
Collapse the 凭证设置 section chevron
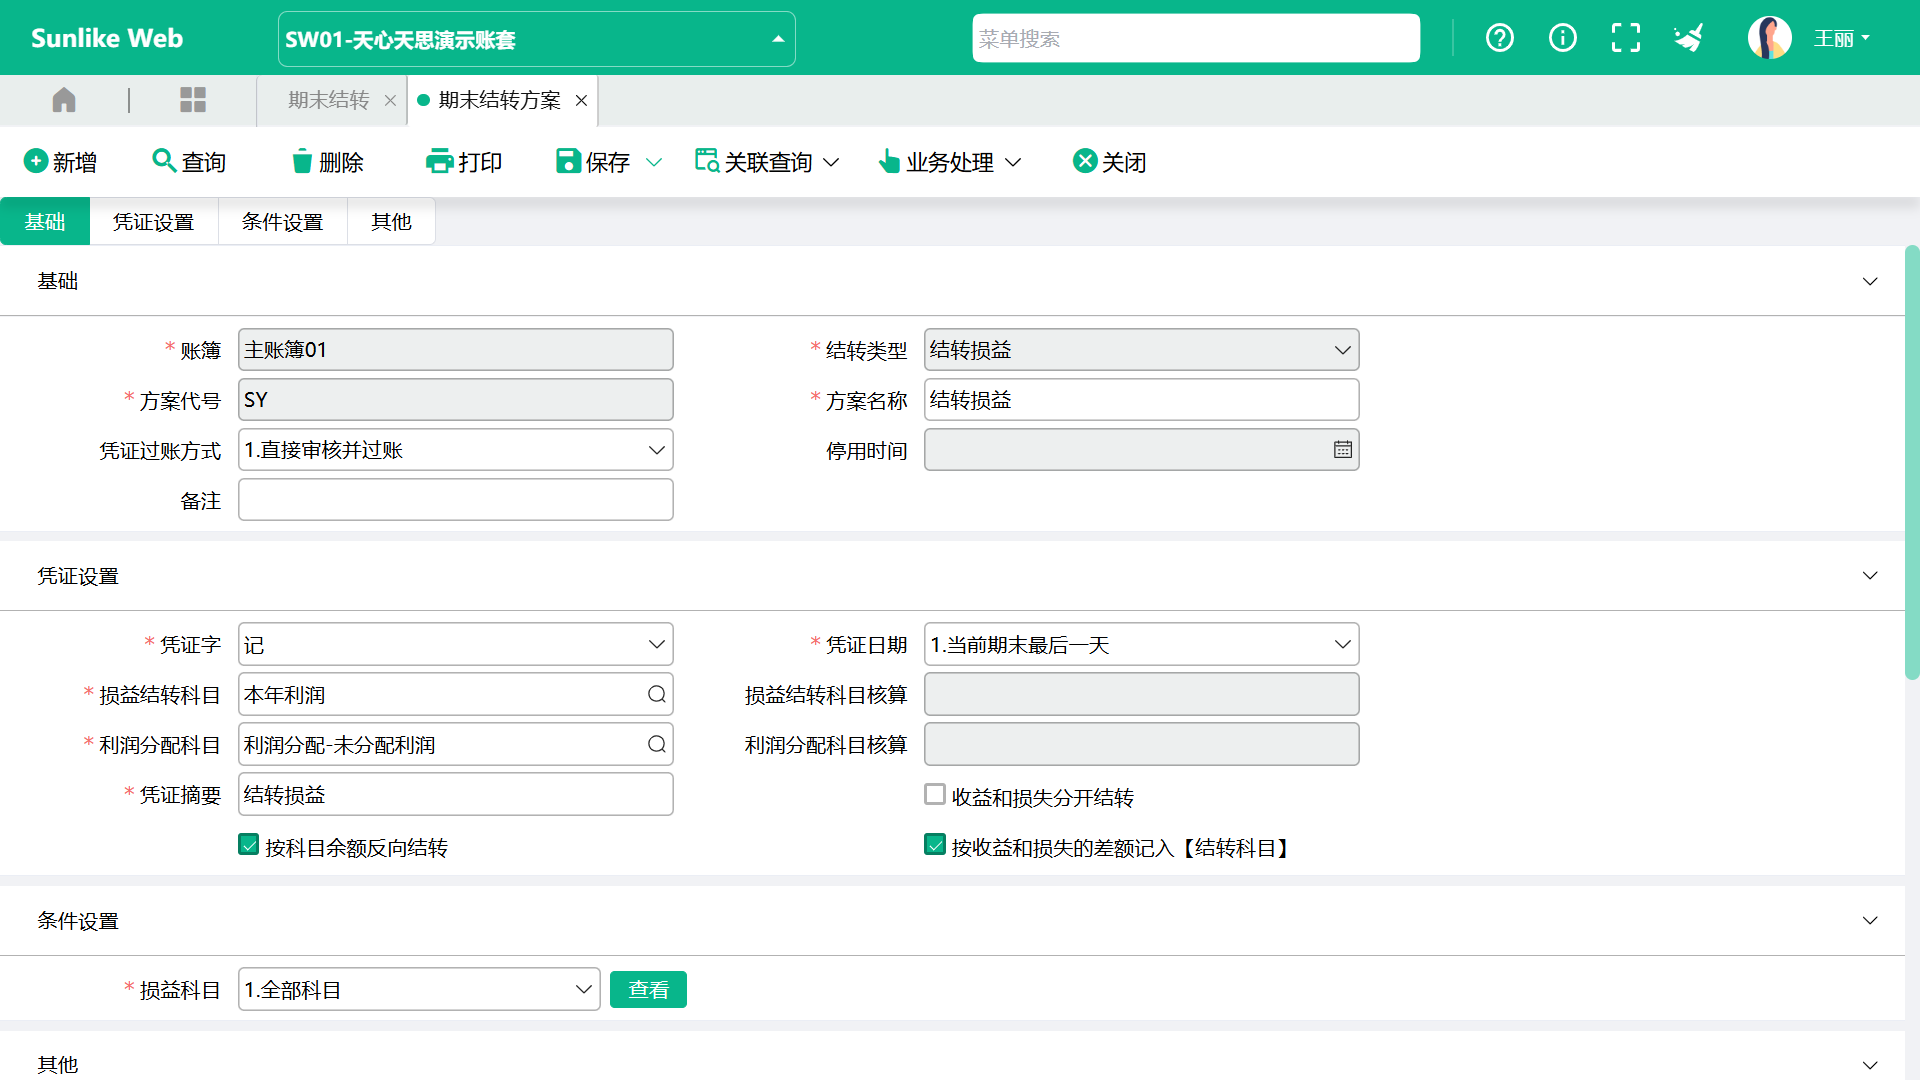1869,576
